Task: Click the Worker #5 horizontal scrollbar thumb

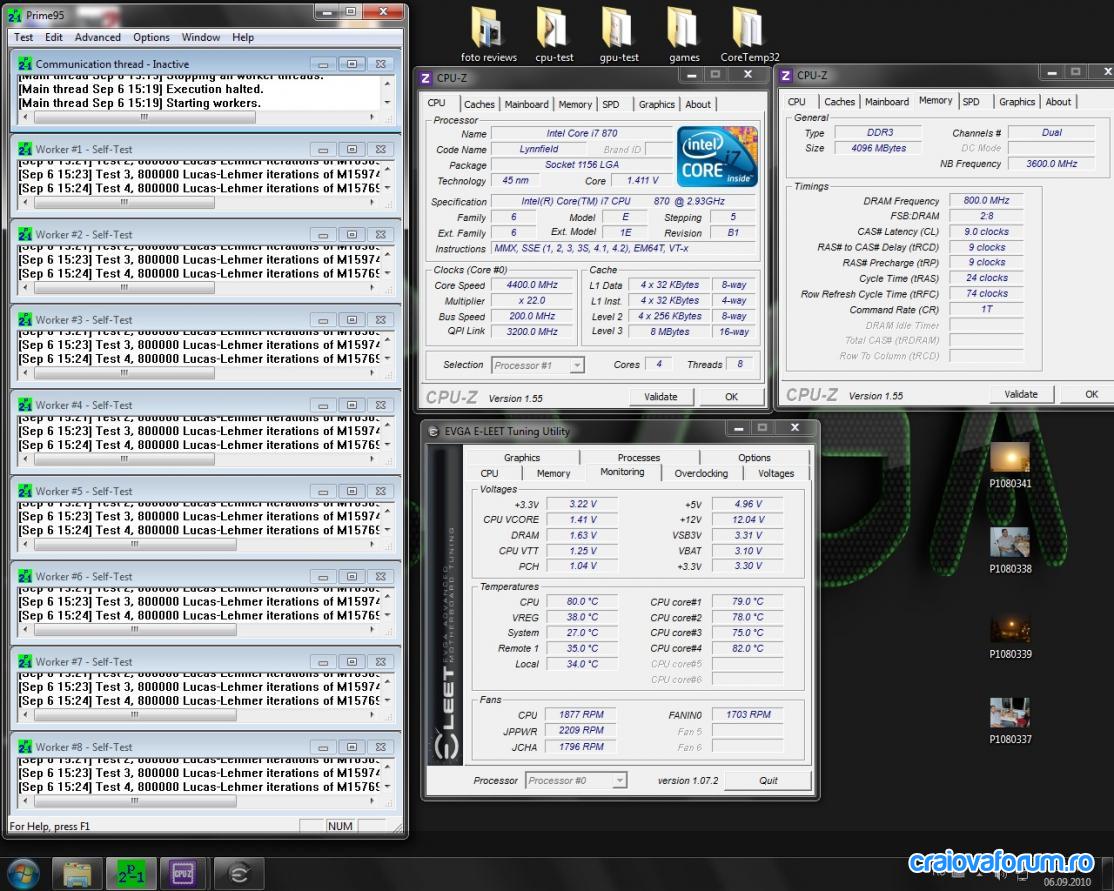Action: pos(135,544)
